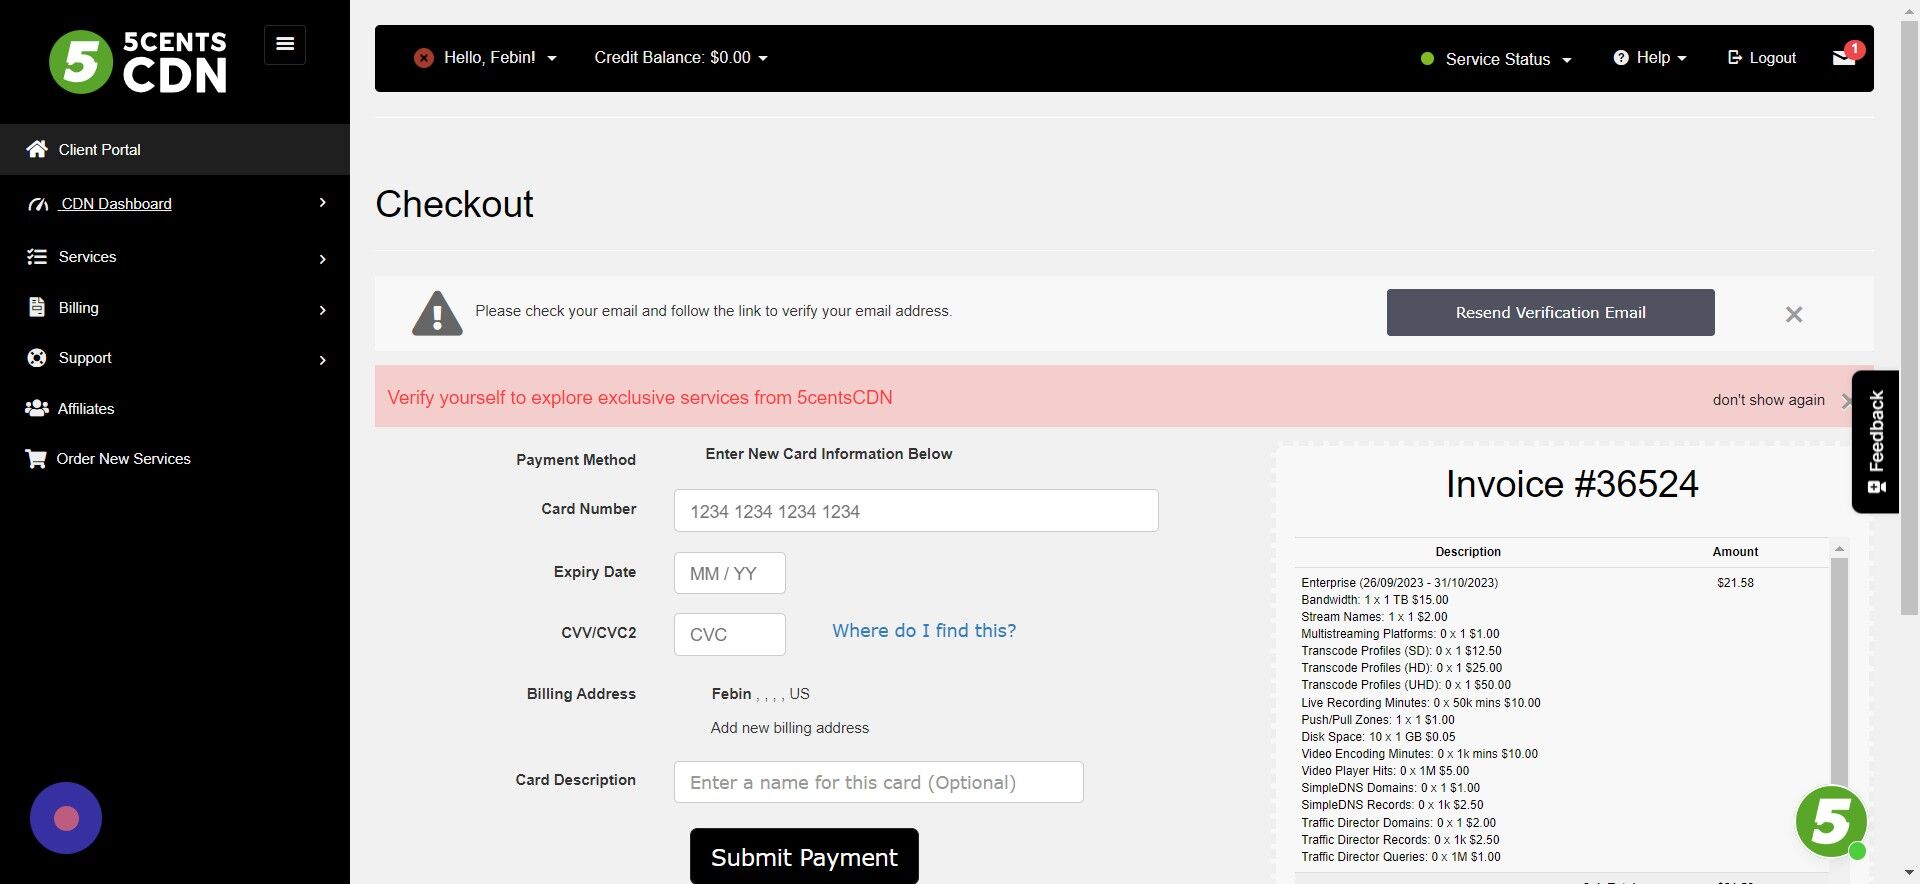The height and width of the screenshot is (884, 1920).
Task: Focus the Expiry Date field
Action: (730, 573)
